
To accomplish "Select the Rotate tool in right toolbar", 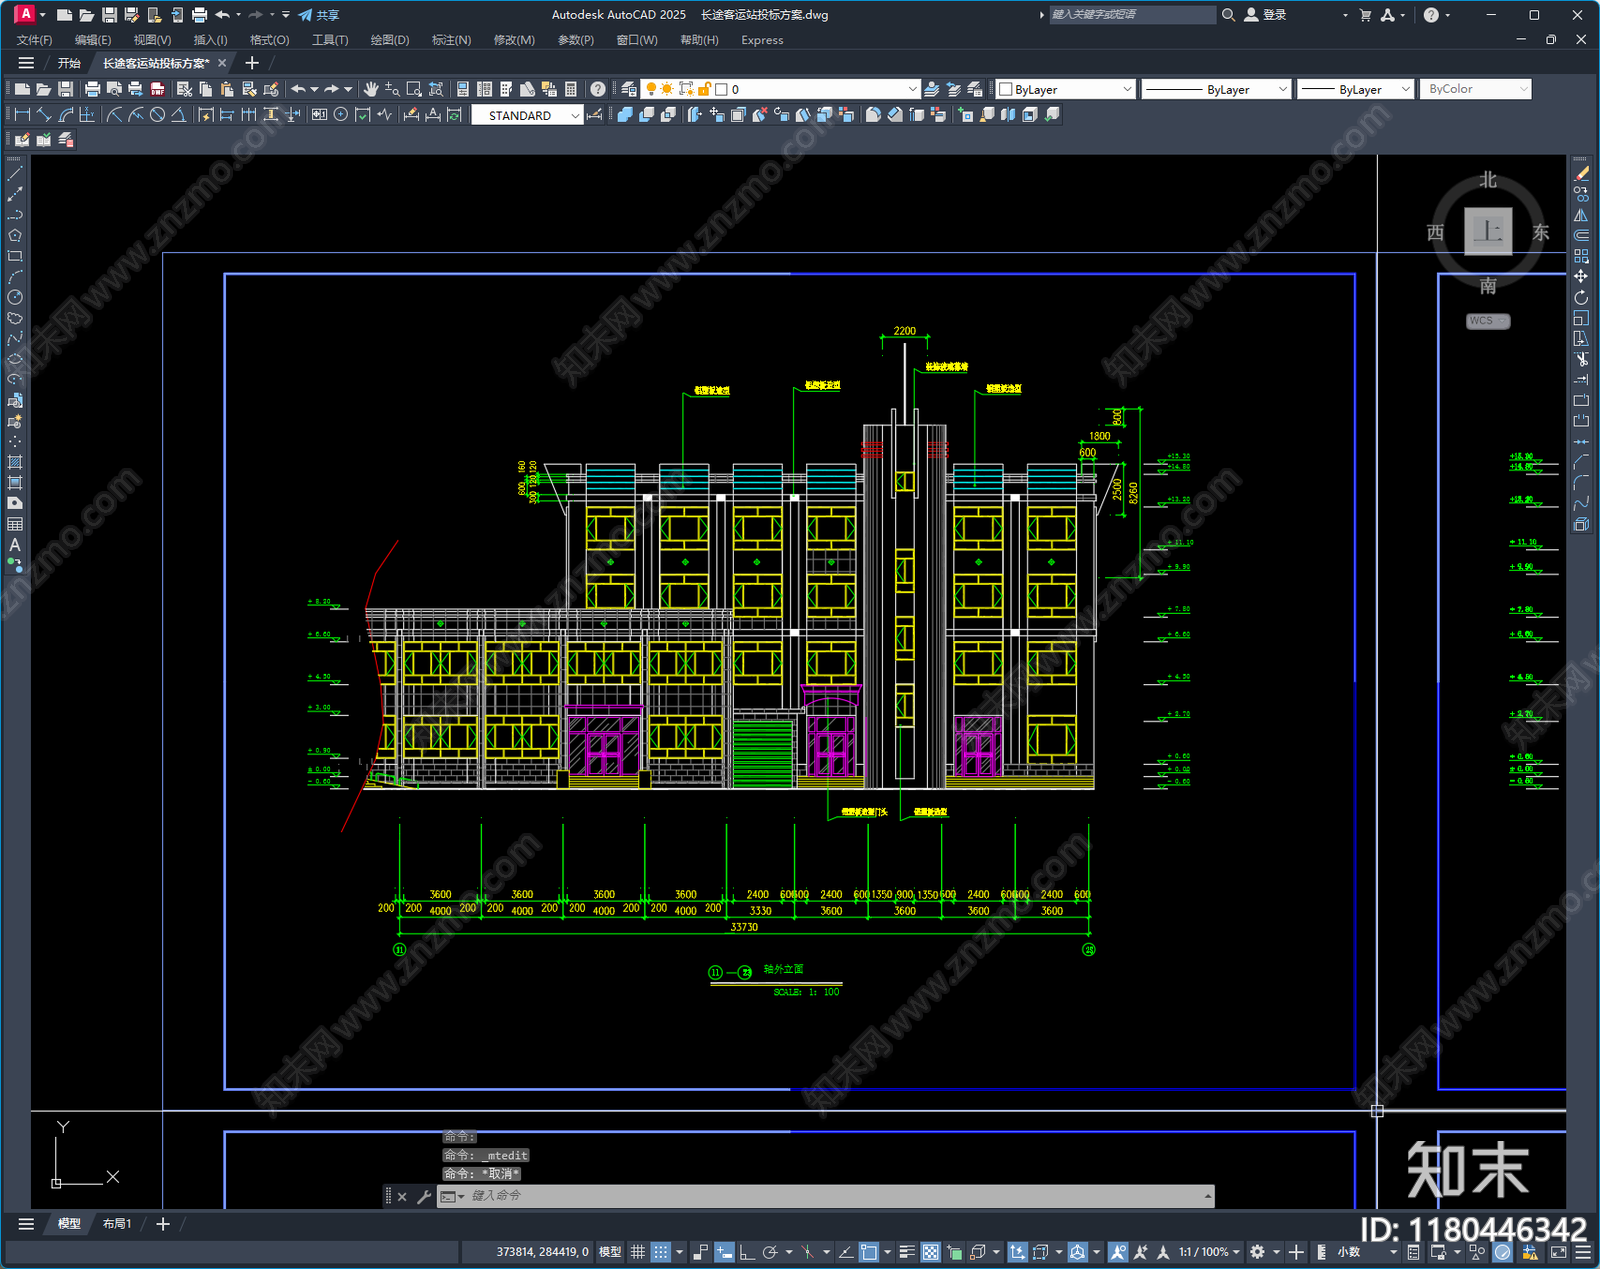I will pos(1581,298).
